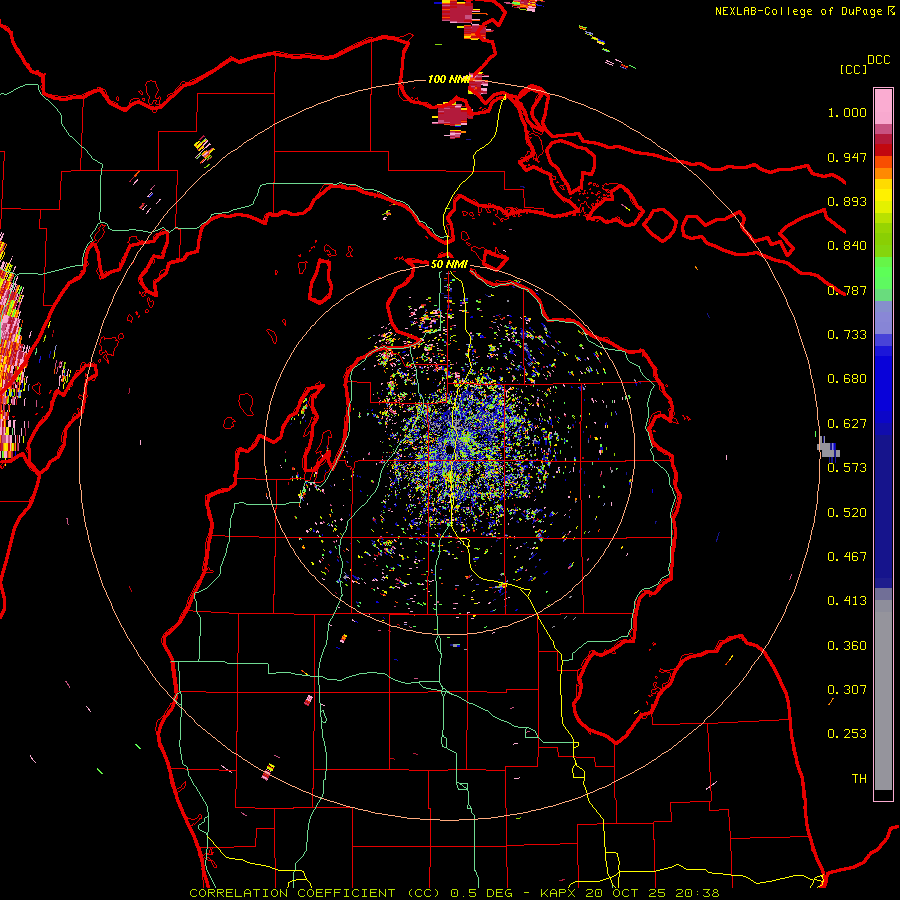Click the TH label on color scale
Image resolution: width=900 pixels, height=900 pixels.
point(859,779)
